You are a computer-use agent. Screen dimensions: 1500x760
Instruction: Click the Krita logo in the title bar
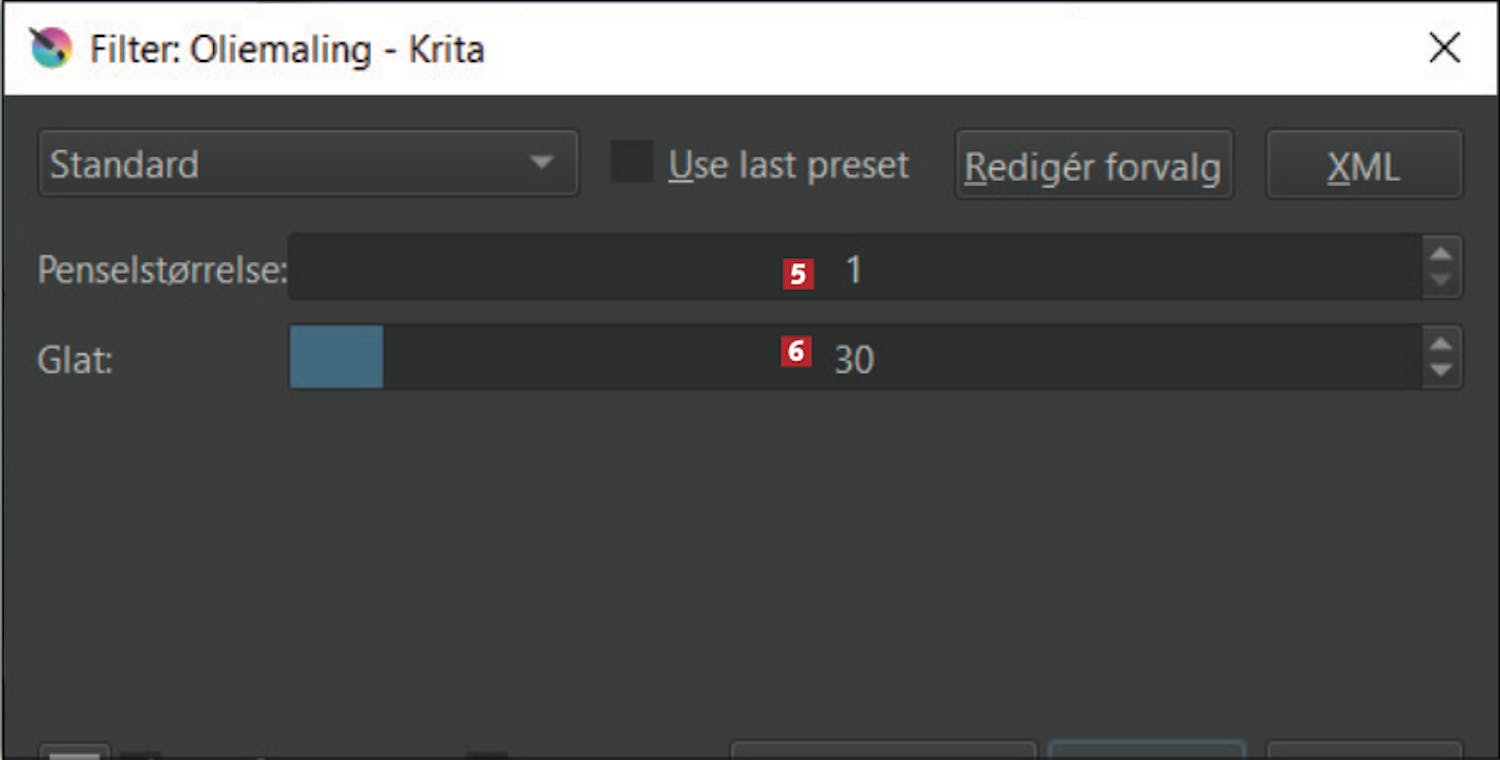(51, 47)
